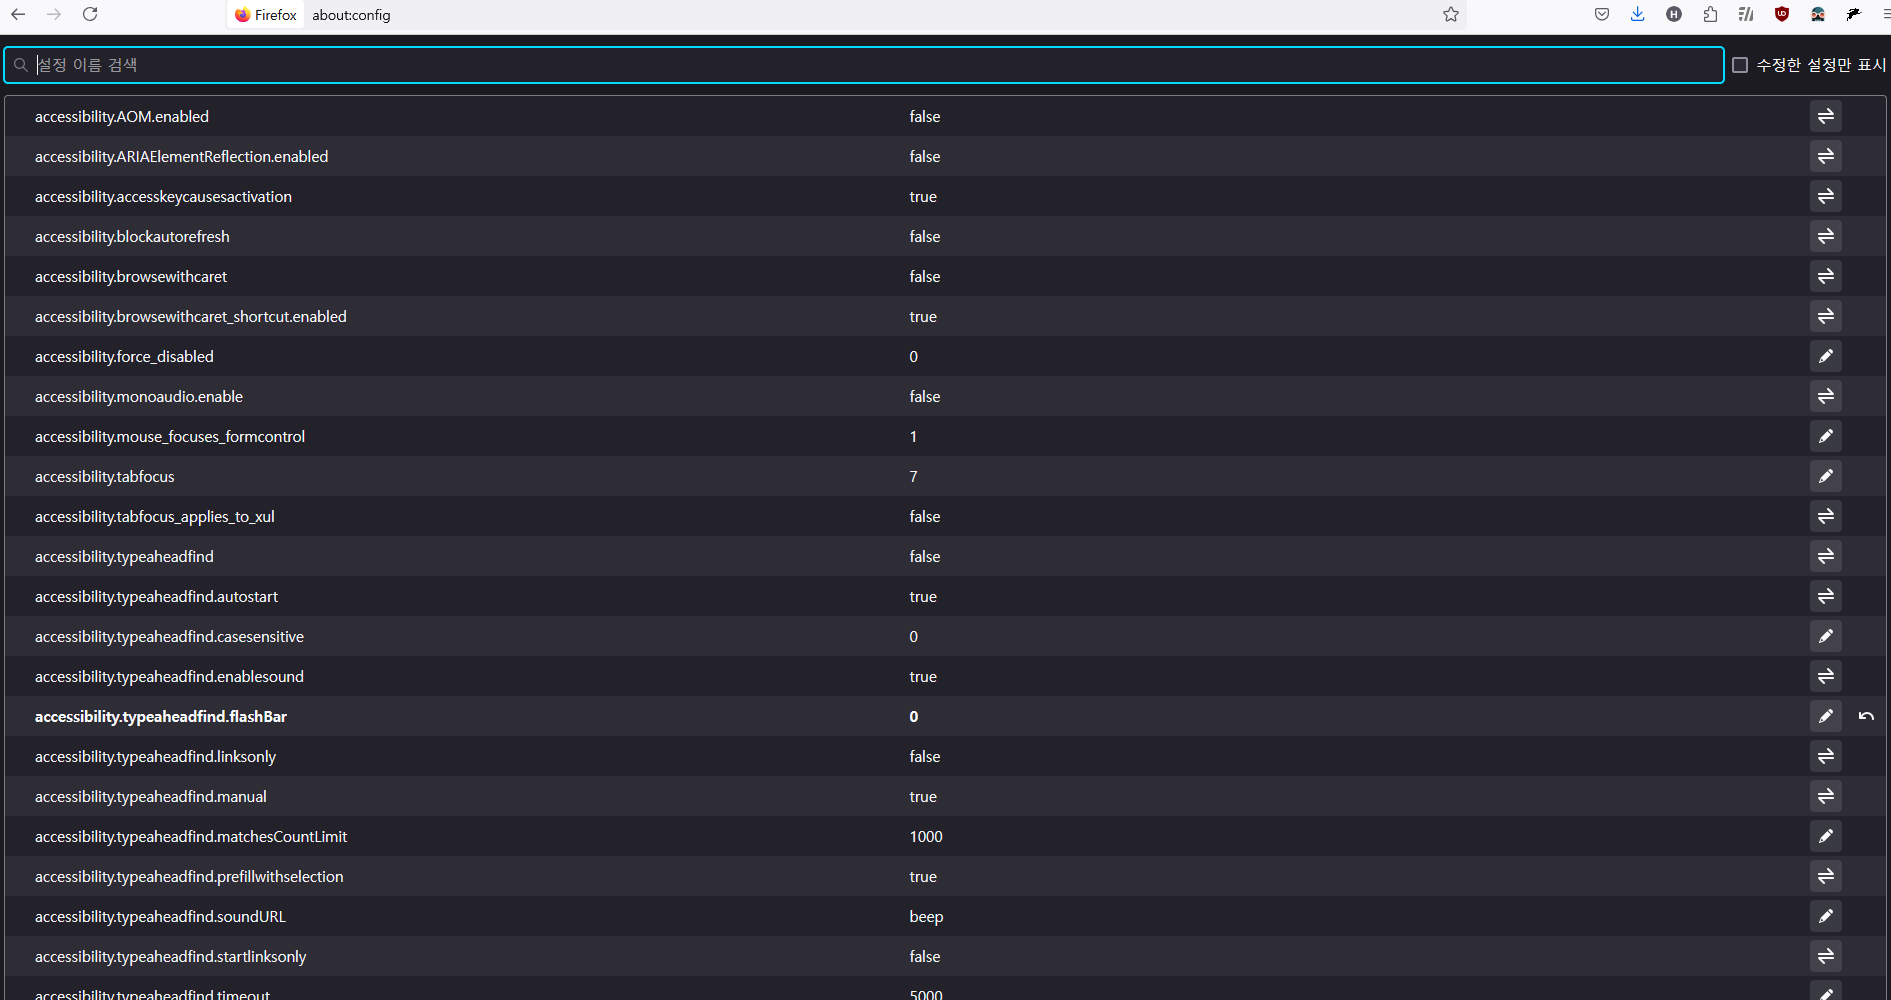This screenshot has height=1000, width=1891.
Task: Edit accessibility.typeaheadfind.flashBar with the pencil
Action: (1826, 716)
